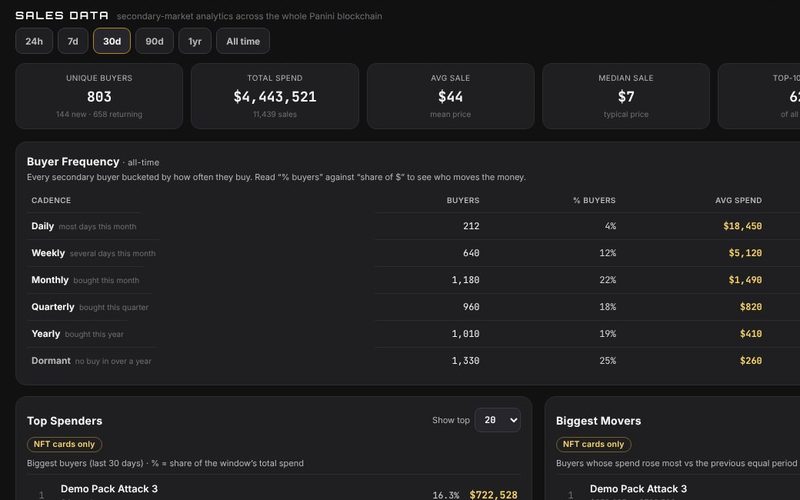
Task: Click the Quarterly avg spend $820
Action: (x=751, y=307)
